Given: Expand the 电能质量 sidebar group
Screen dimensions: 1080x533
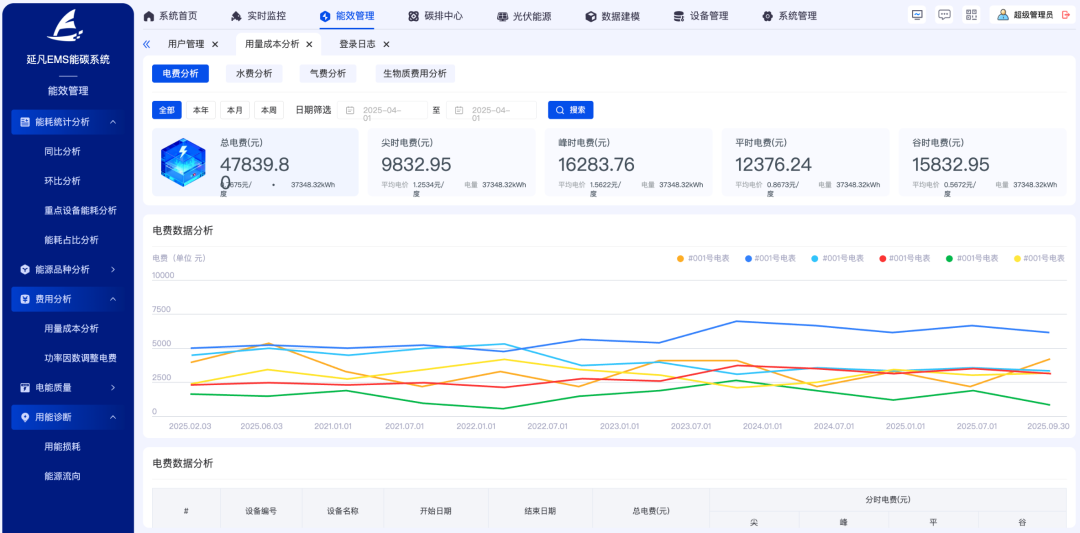Looking at the screenshot, I should (113, 387).
